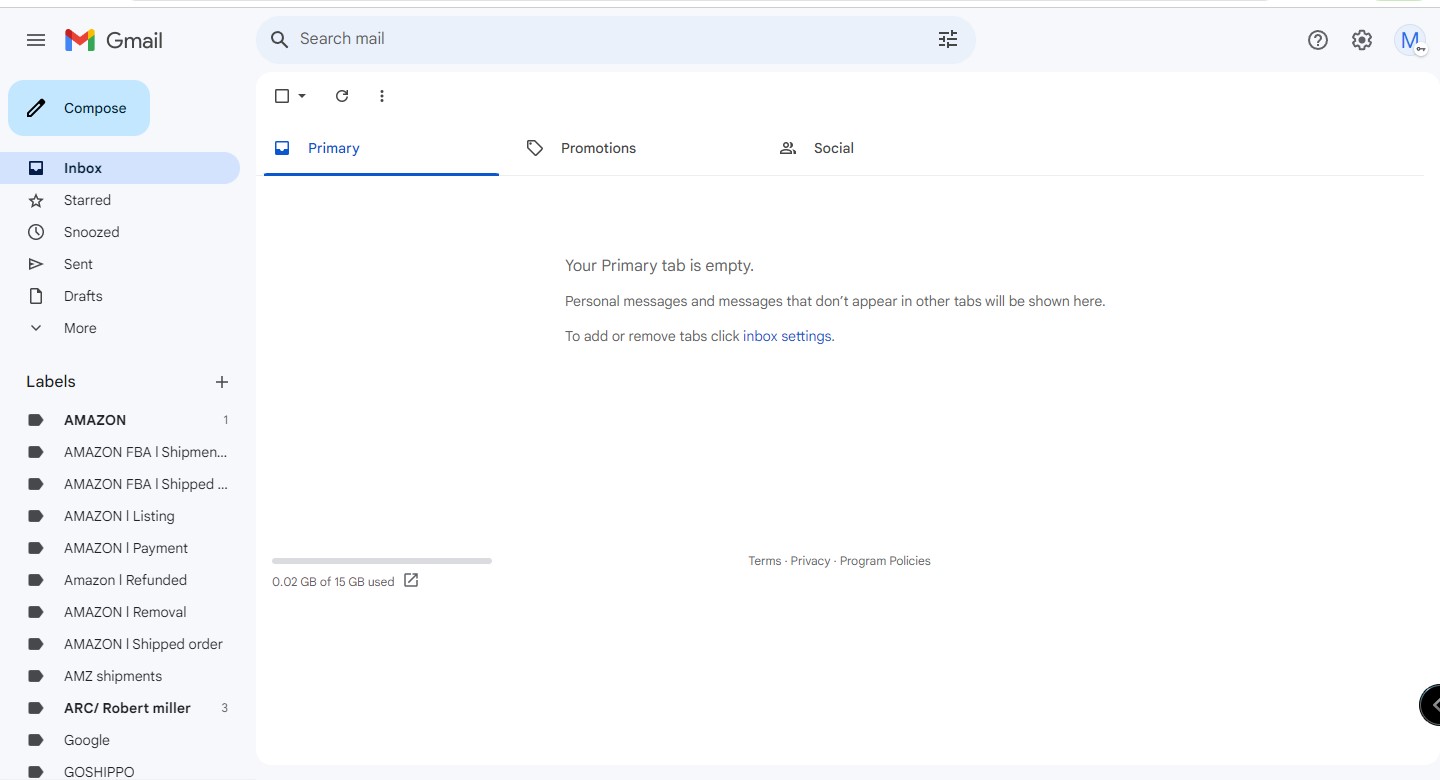Click the Gmail logo
Image resolution: width=1440 pixels, height=780 pixels.
pos(113,40)
